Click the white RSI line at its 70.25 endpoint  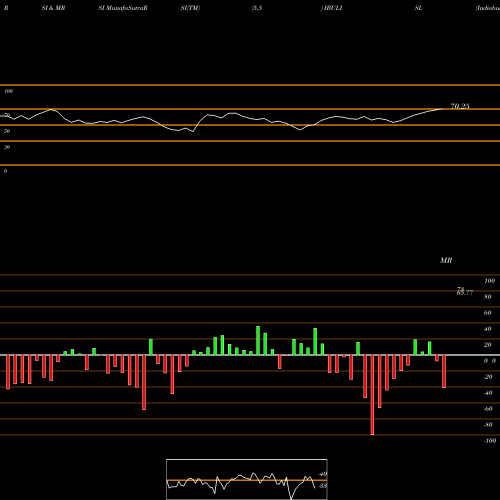[x=443, y=108]
